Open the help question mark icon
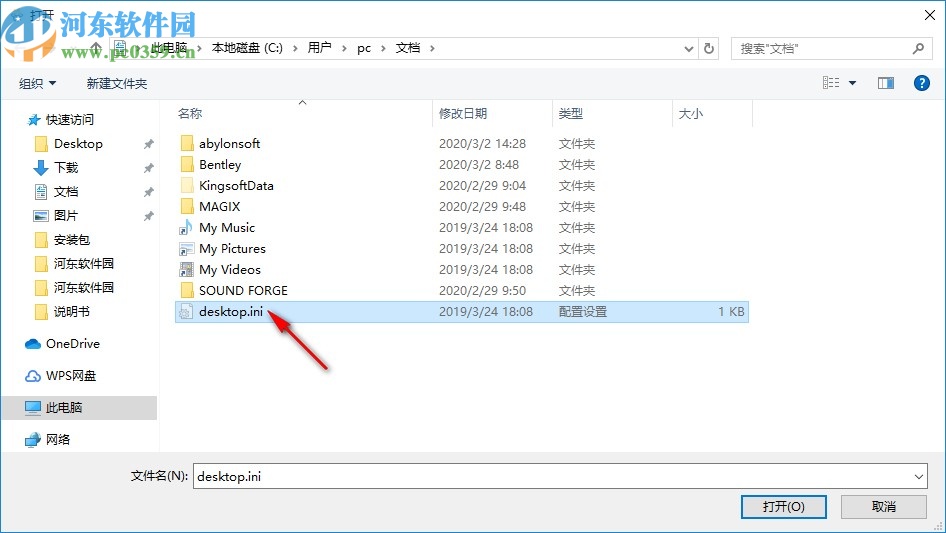 pos(921,83)
